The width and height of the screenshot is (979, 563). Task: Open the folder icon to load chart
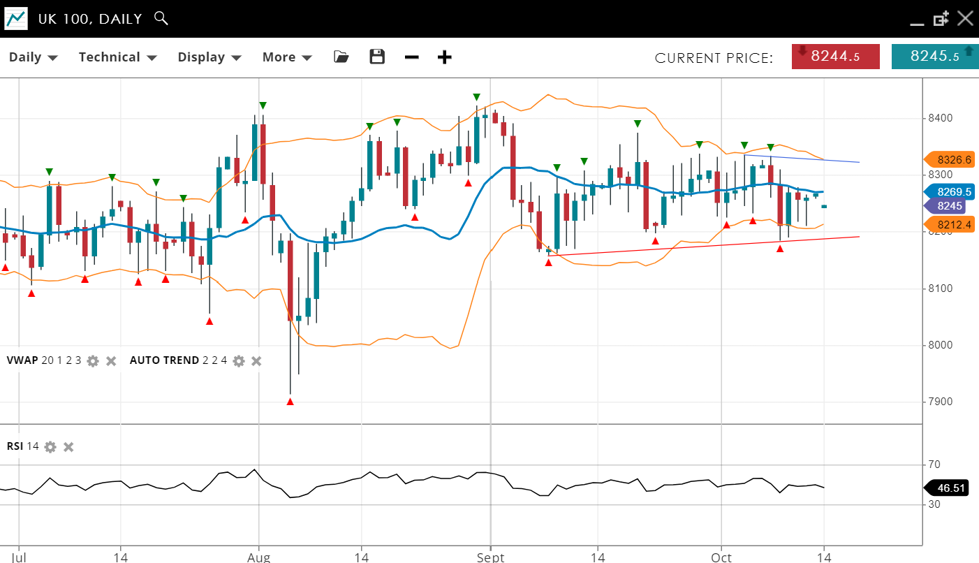point(342,57)
